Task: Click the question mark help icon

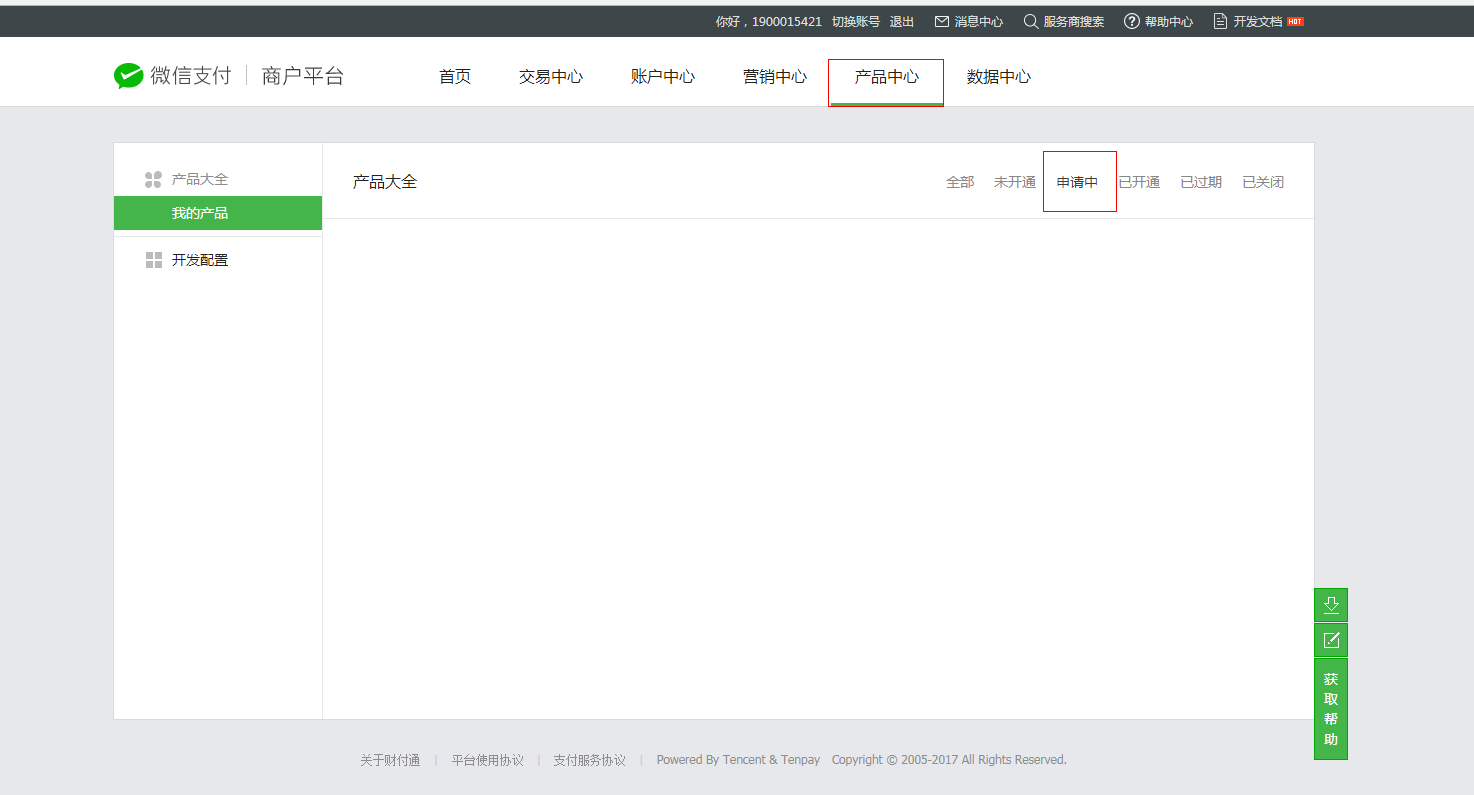Action: coord(1132,21)
